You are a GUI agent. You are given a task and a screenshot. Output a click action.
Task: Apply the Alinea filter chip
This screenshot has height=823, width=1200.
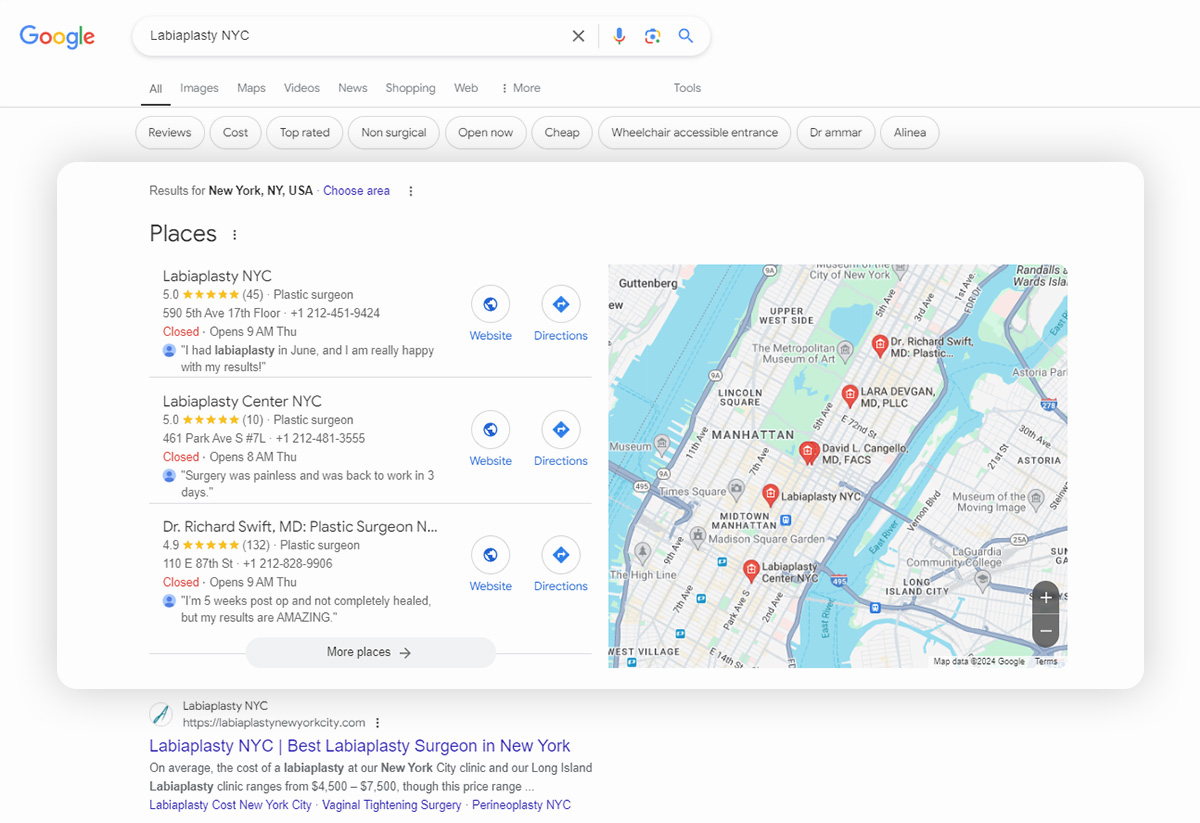coord(910,133)
